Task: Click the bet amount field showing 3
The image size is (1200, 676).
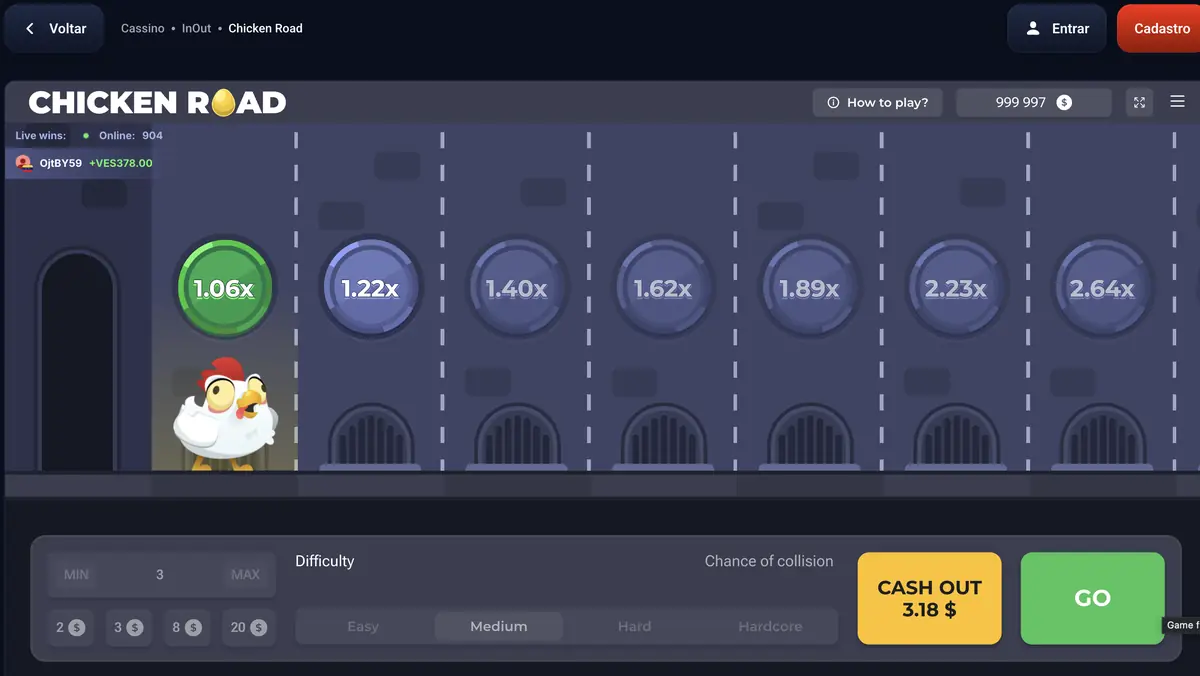Action: tap(160, 574)
